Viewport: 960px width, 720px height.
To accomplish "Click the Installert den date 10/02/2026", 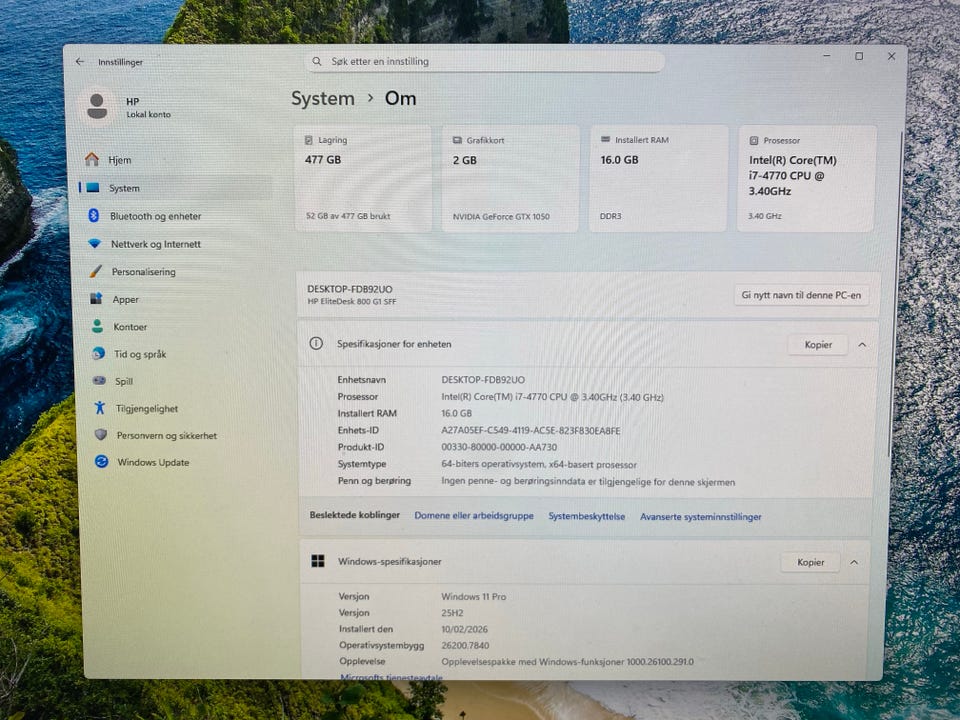I will tap(464, 629).
